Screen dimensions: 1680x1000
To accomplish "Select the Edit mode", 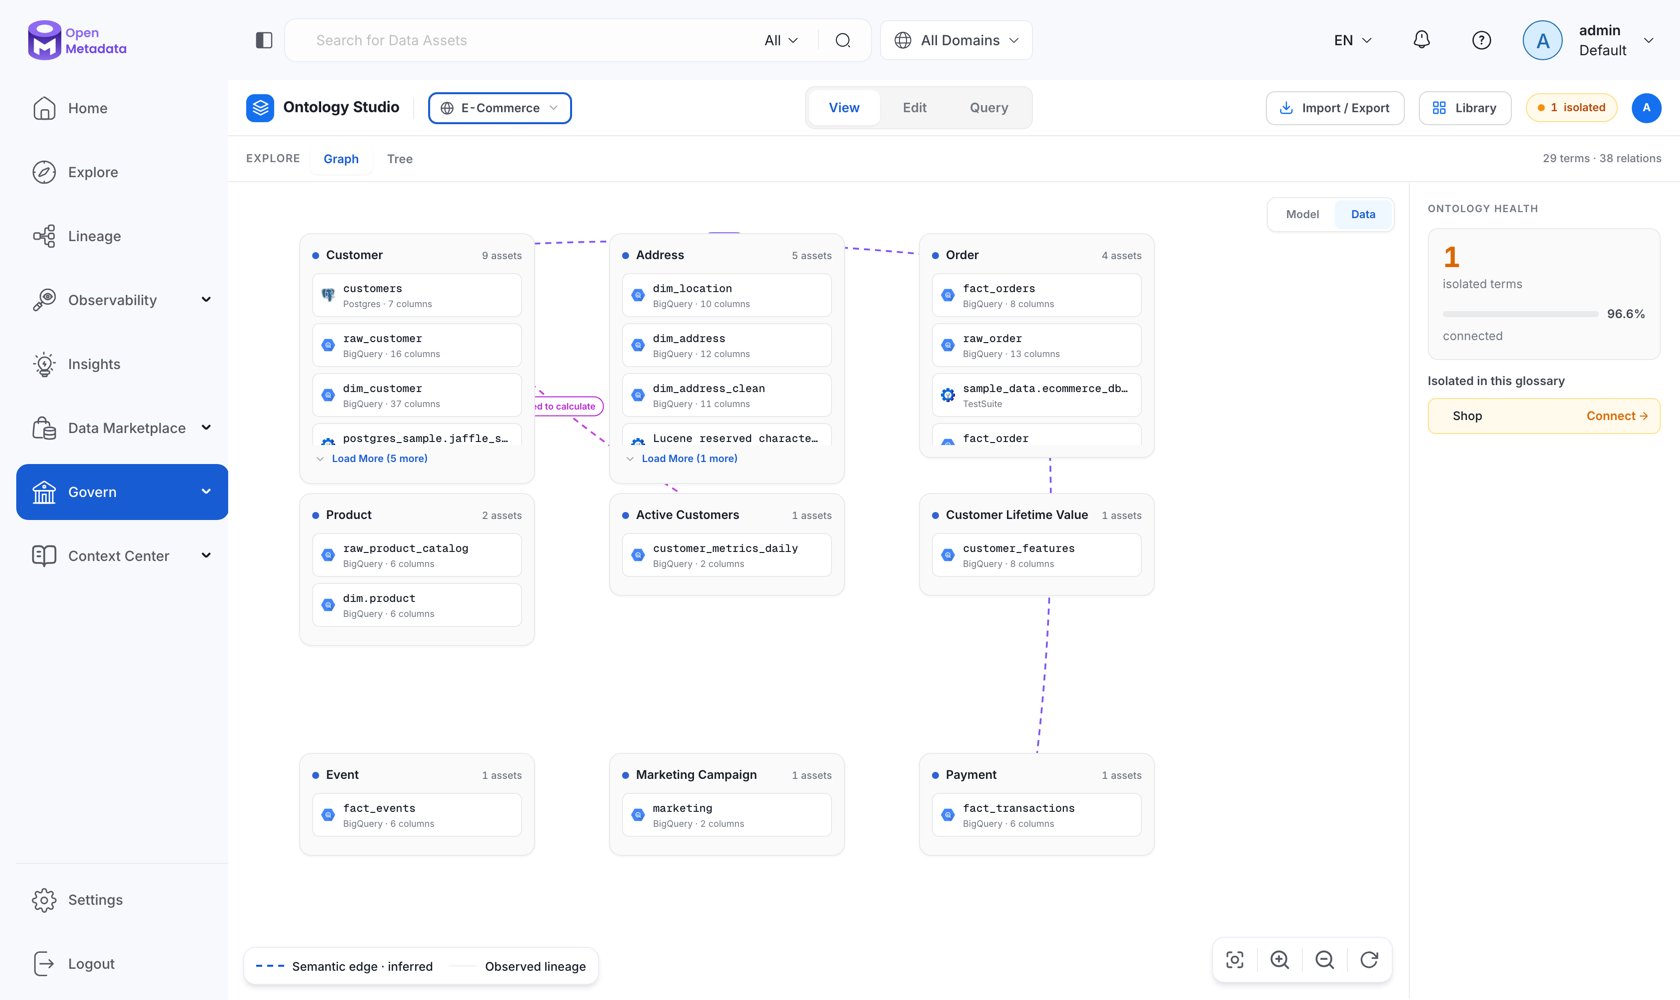I will coord(915,108).
